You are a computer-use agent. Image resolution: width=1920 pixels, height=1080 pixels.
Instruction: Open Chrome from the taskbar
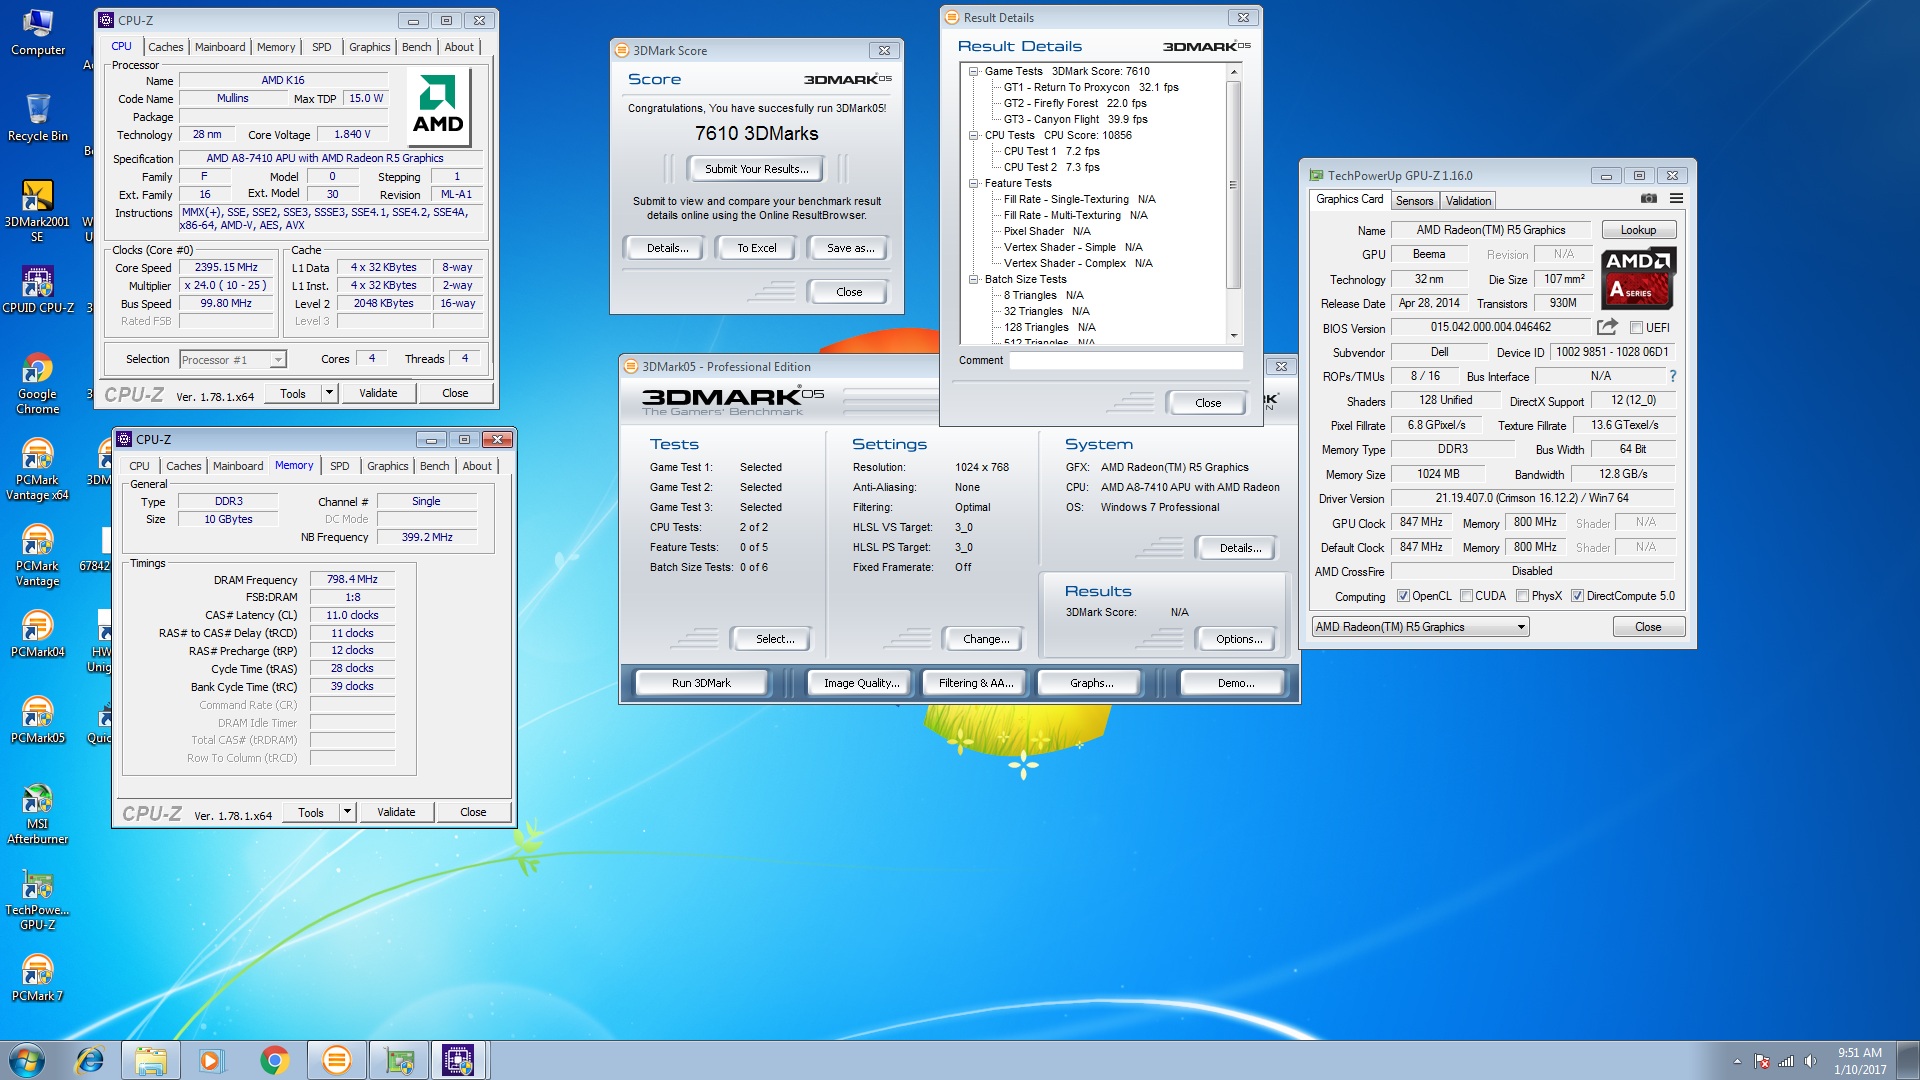pyautogui.click(x=274, y=1060)
